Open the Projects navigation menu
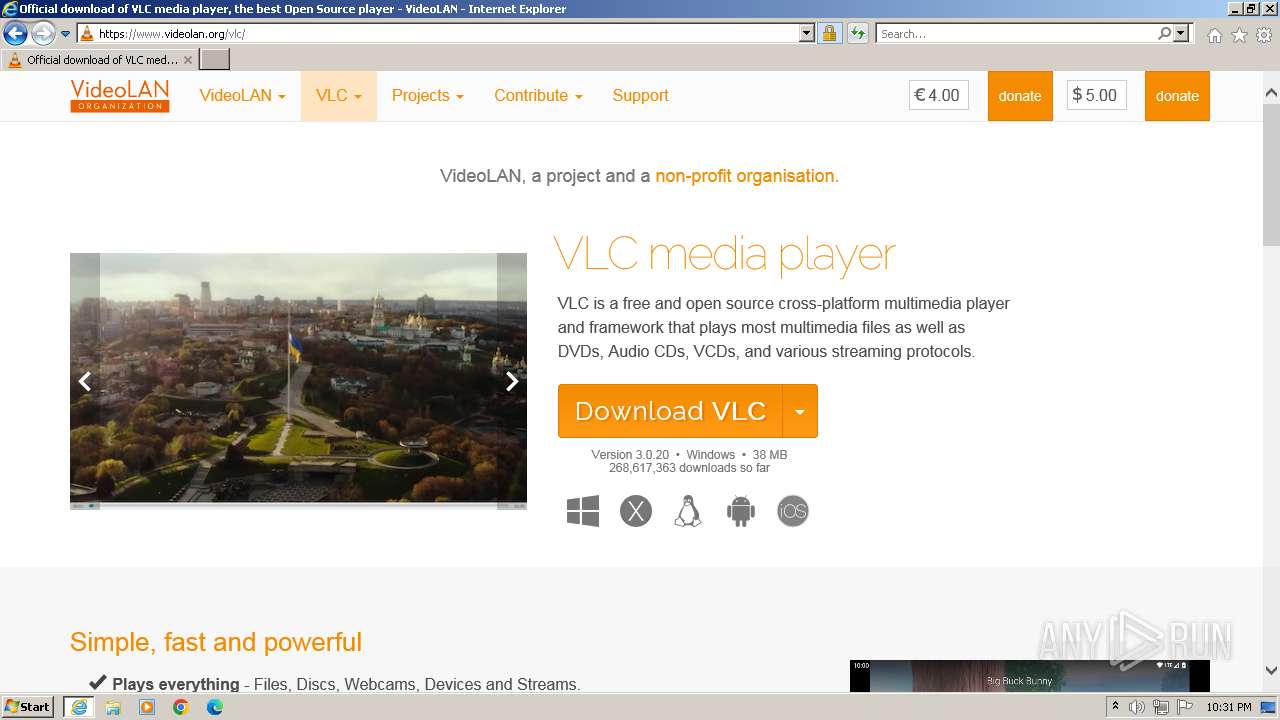Image resolution: width=1280 pixels, height=720 pixels. coord(427,96)
